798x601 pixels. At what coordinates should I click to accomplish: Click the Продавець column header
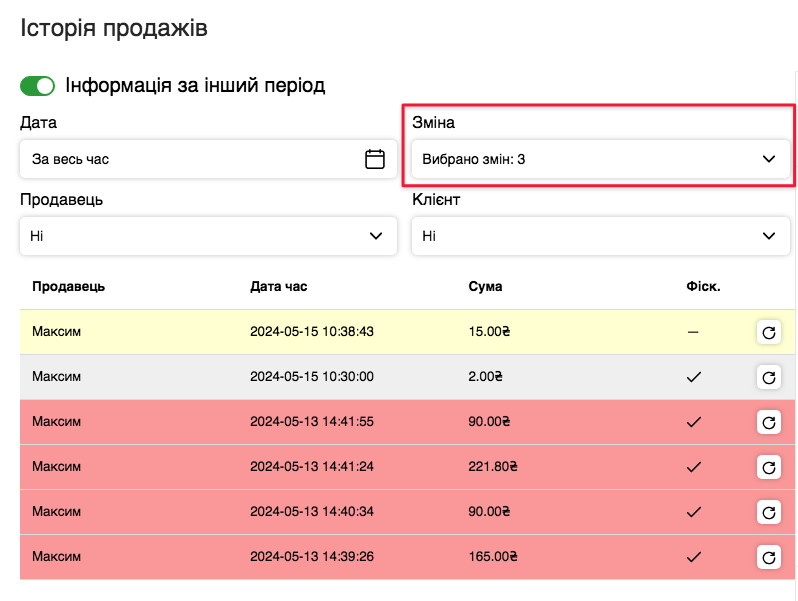[x=68, y=287]
